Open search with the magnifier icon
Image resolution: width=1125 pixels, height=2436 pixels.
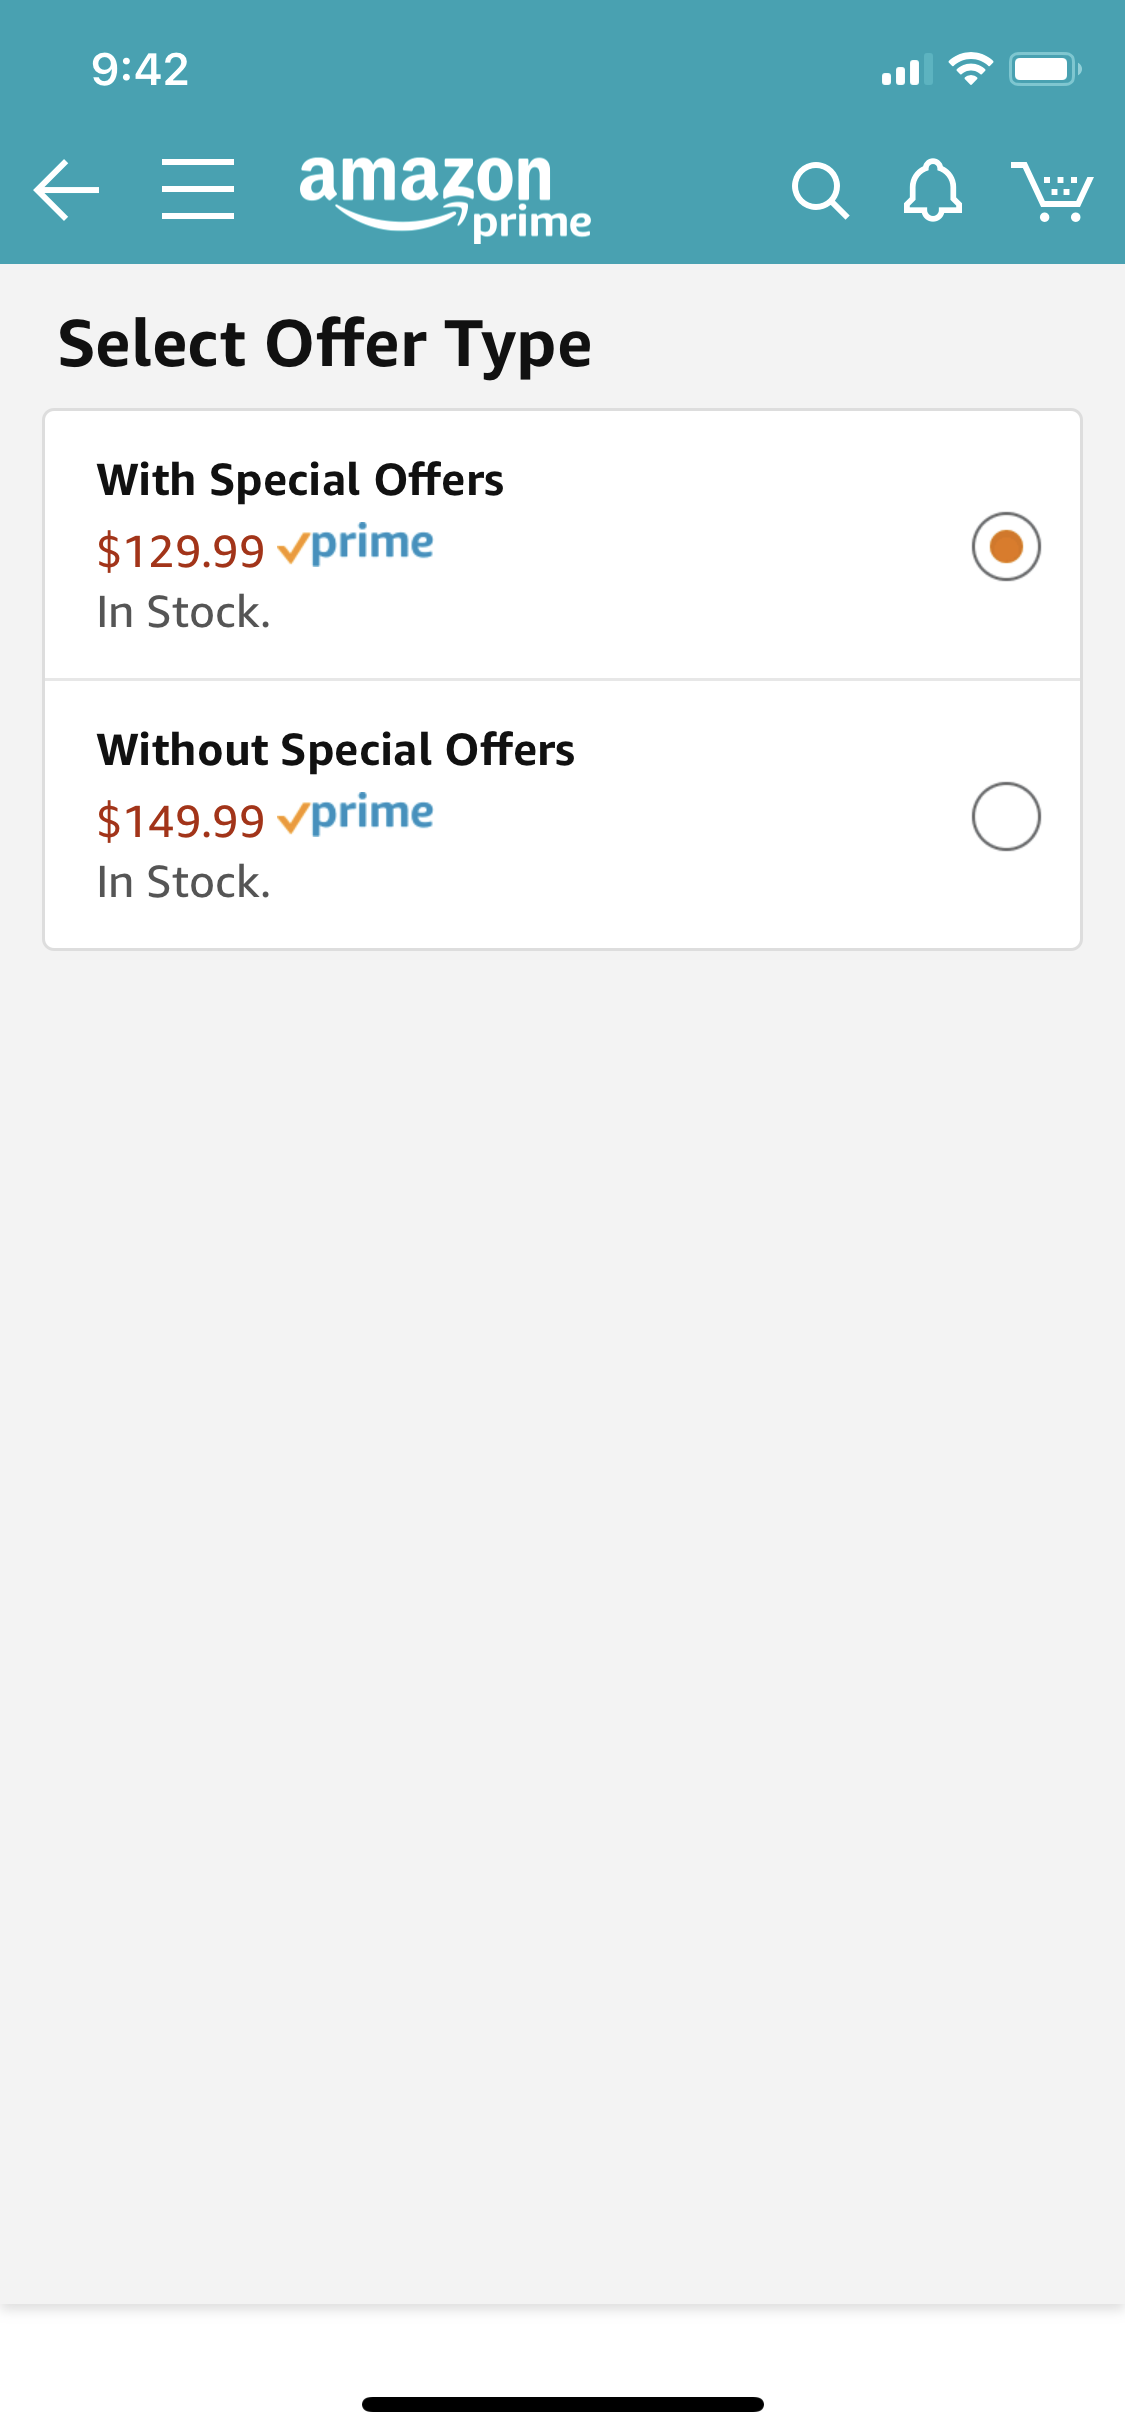point(820,190)
